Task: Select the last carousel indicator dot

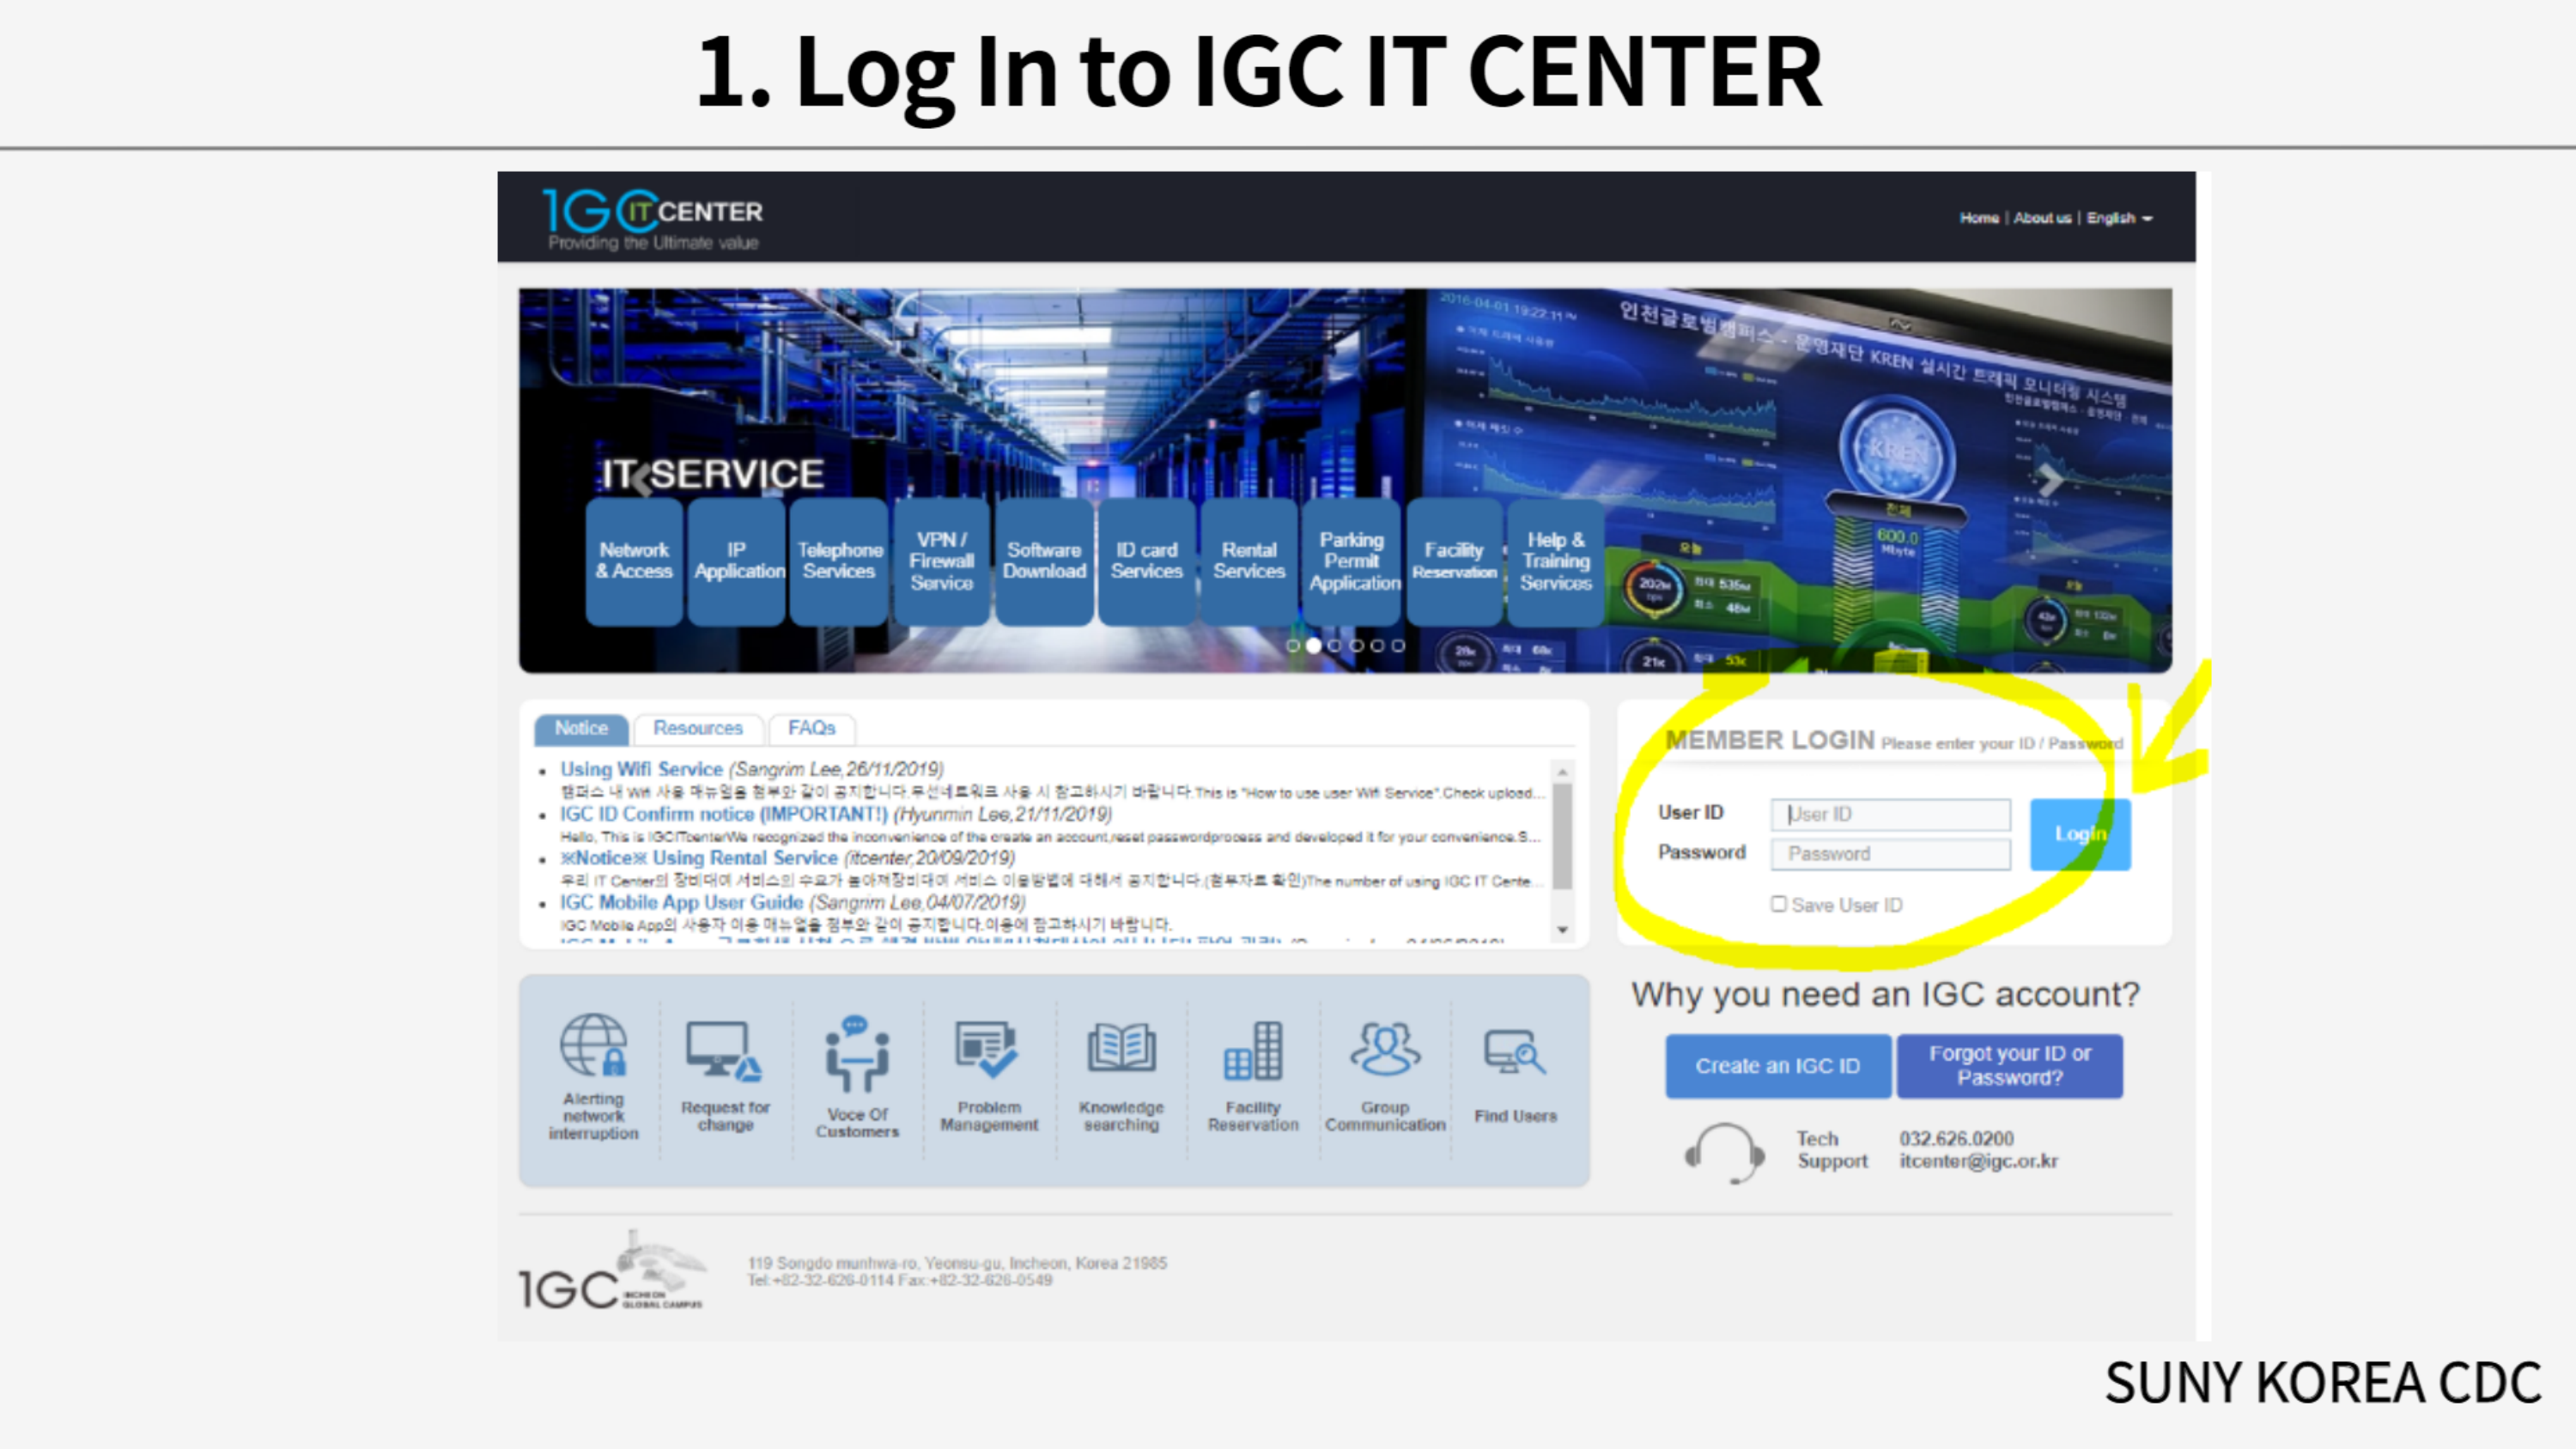Action: coord(1398,646)
